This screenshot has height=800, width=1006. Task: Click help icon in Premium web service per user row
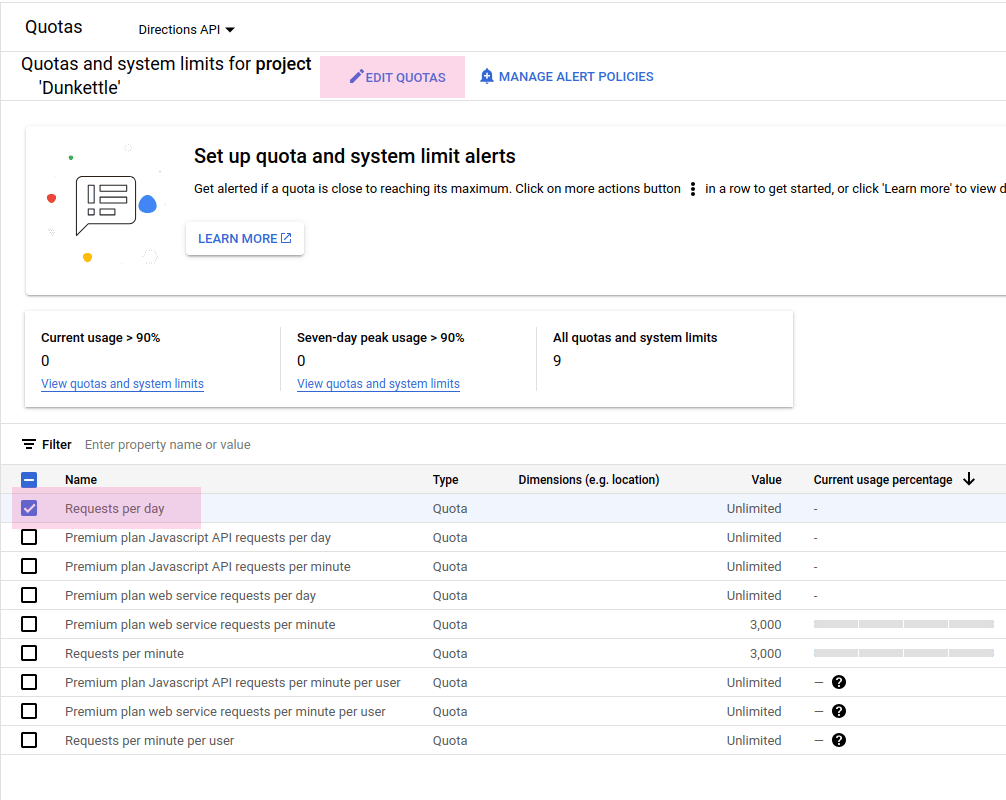[x=839, y=712]
